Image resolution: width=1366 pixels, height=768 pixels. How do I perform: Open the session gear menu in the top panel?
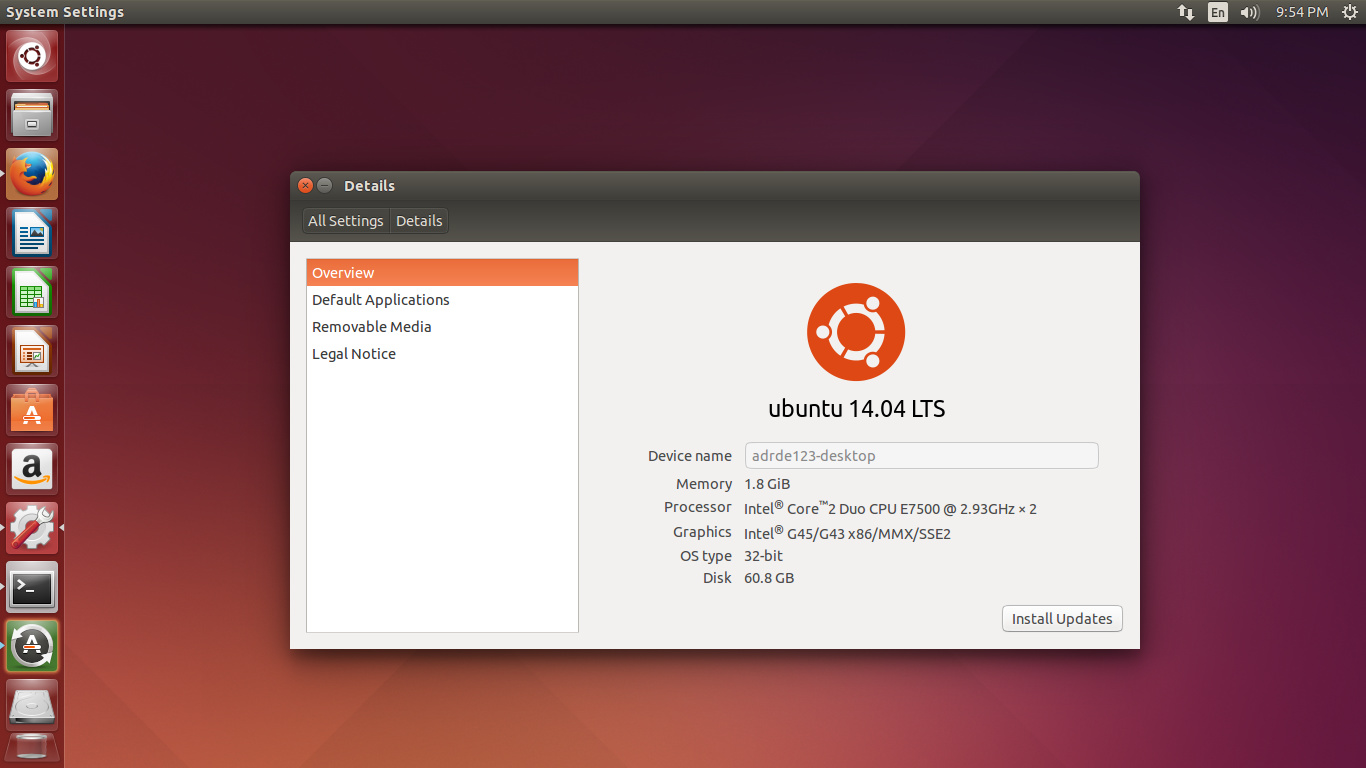coord(1349,12)
